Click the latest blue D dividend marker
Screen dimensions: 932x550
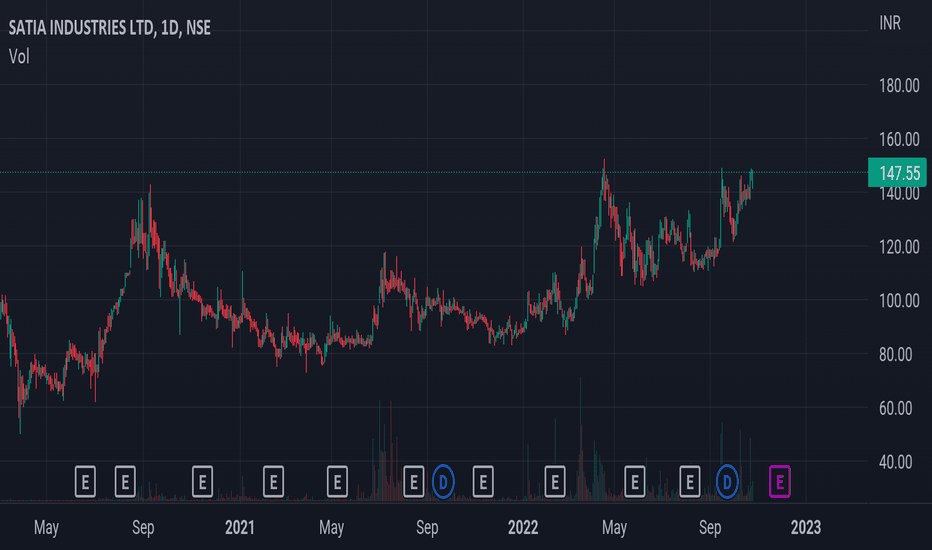727,482
